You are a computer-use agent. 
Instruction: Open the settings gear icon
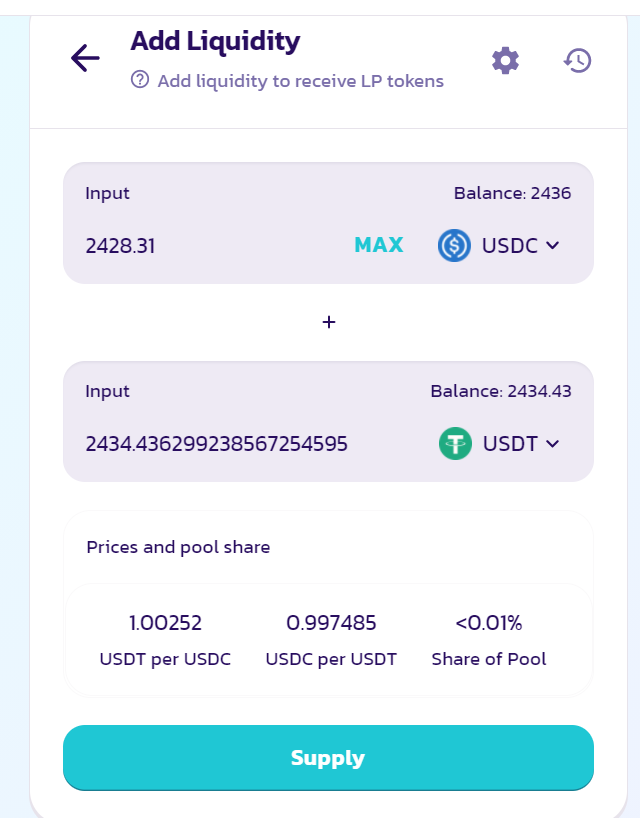click(506, 60)
